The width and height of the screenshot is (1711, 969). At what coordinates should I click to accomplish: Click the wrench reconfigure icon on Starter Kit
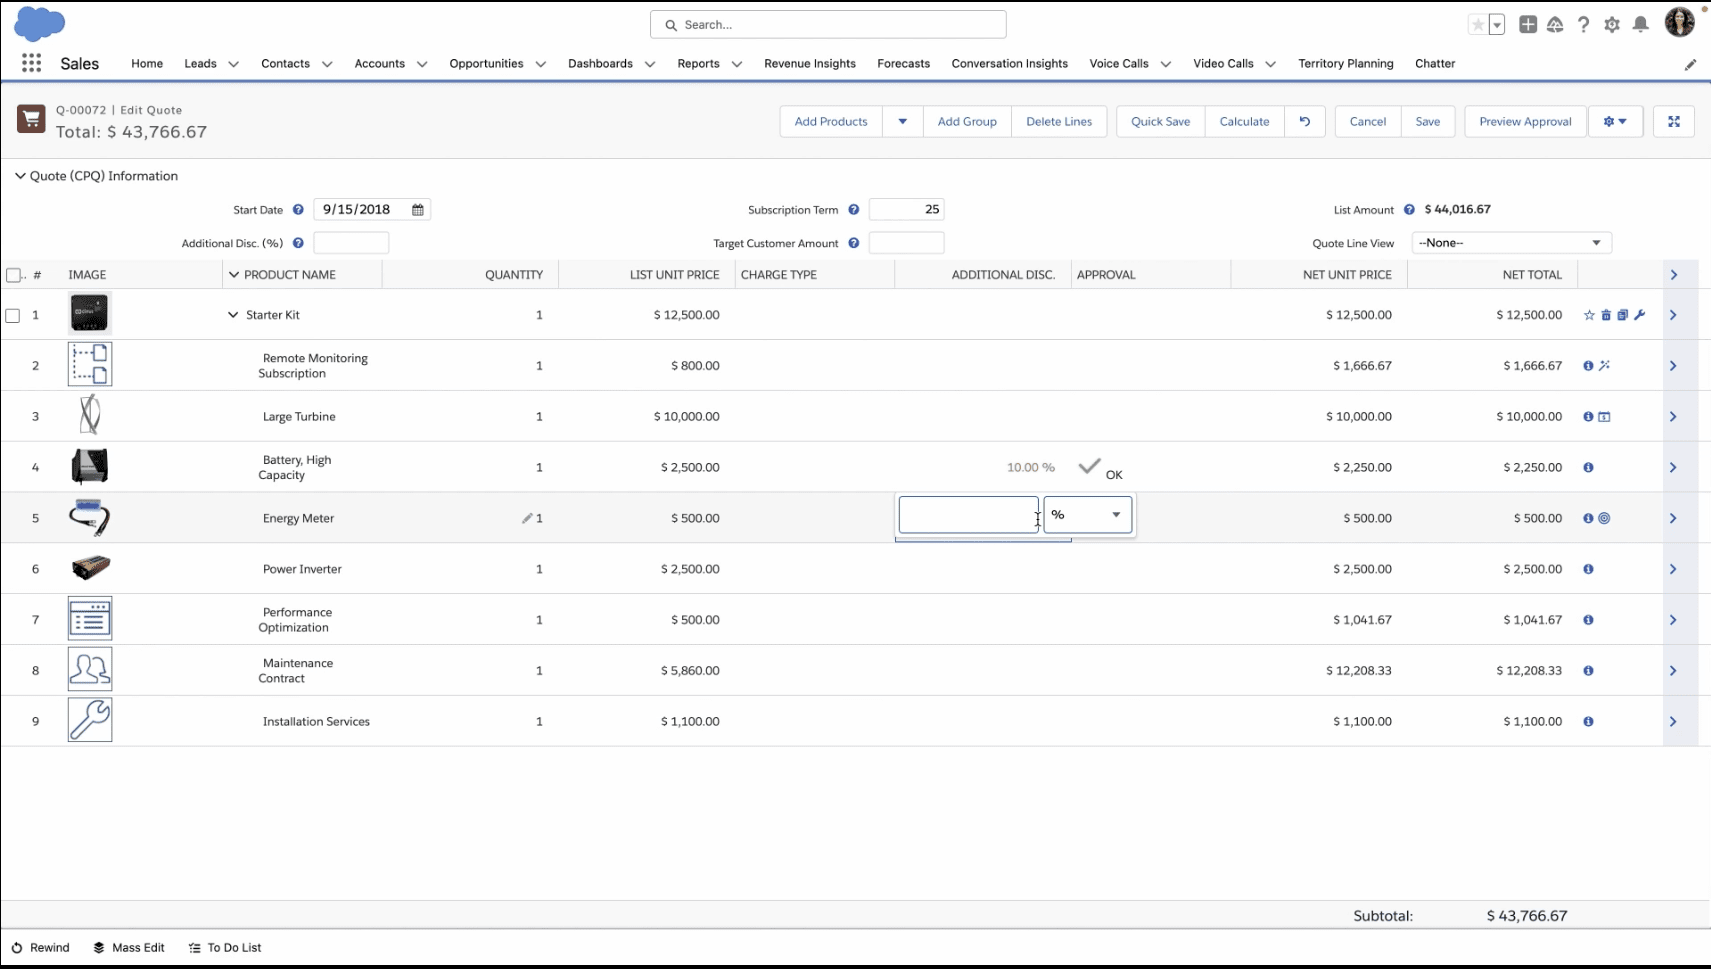click(1639, 315)
